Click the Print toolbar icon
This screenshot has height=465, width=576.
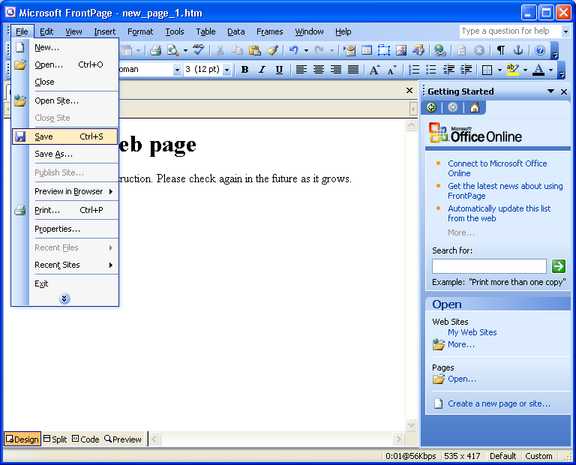point(155,50)
